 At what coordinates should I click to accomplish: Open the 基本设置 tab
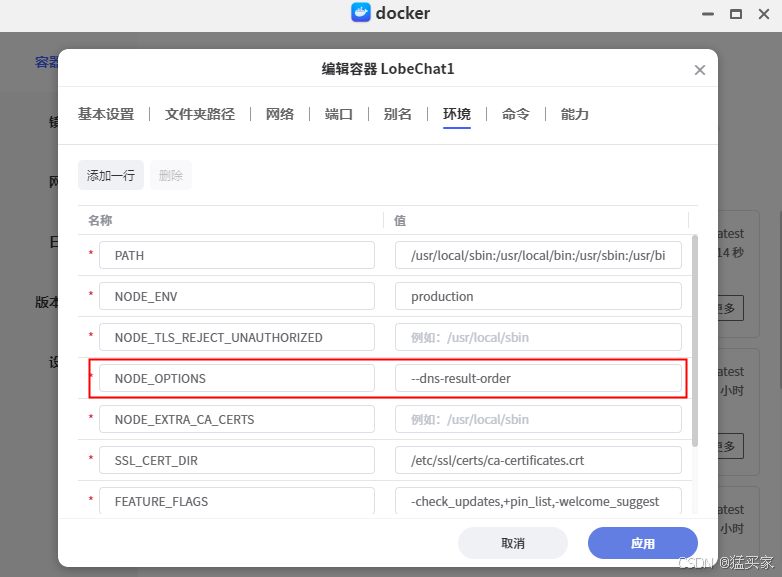(x=106, y=114)
